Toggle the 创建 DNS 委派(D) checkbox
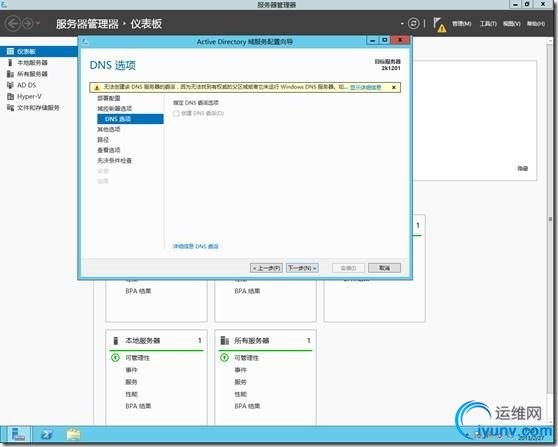 tap(176, 114)
